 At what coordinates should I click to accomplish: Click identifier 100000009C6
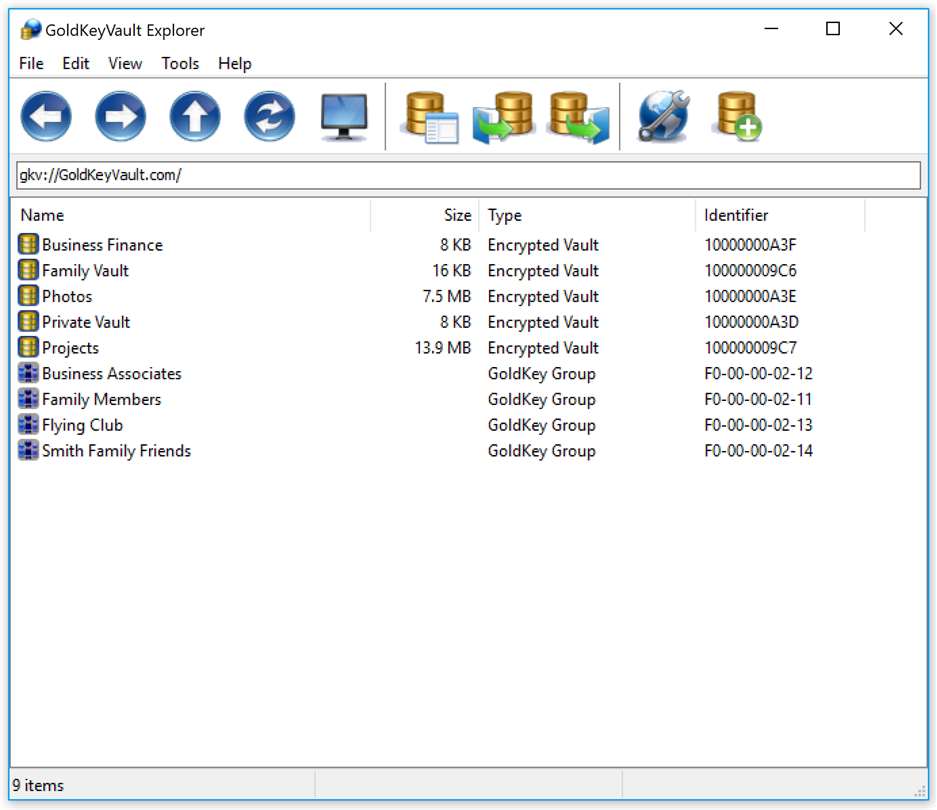point(750,270)
